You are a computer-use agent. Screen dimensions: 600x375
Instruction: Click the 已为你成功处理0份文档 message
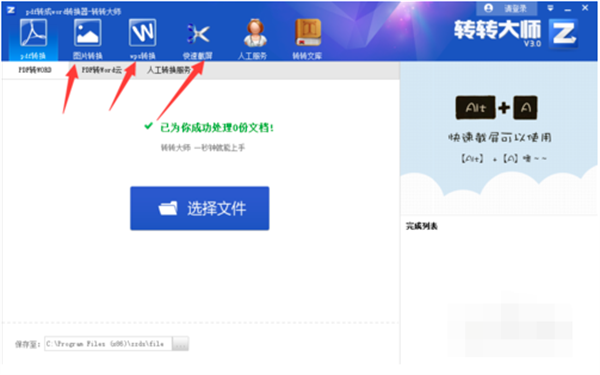coord(217,127)
